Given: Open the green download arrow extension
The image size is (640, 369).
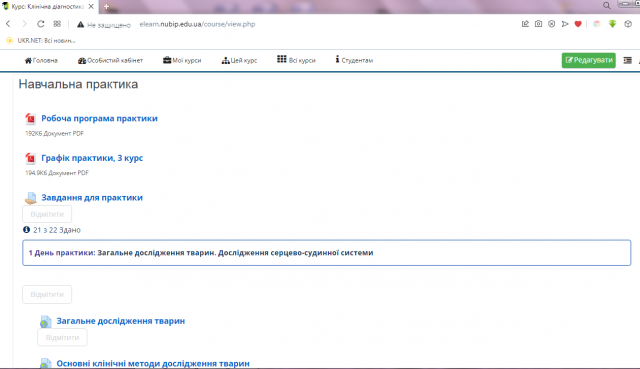Looking at the screenshot, I should (x=612, y=24).
